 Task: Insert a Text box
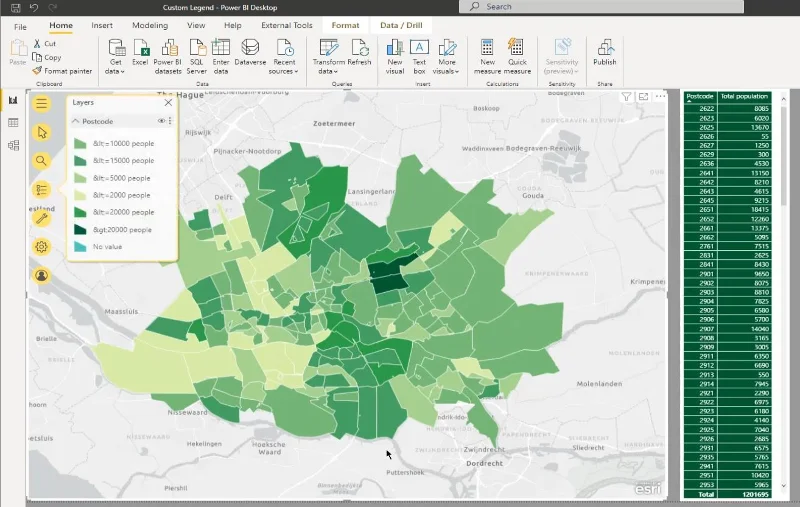(x=419, y=57)
